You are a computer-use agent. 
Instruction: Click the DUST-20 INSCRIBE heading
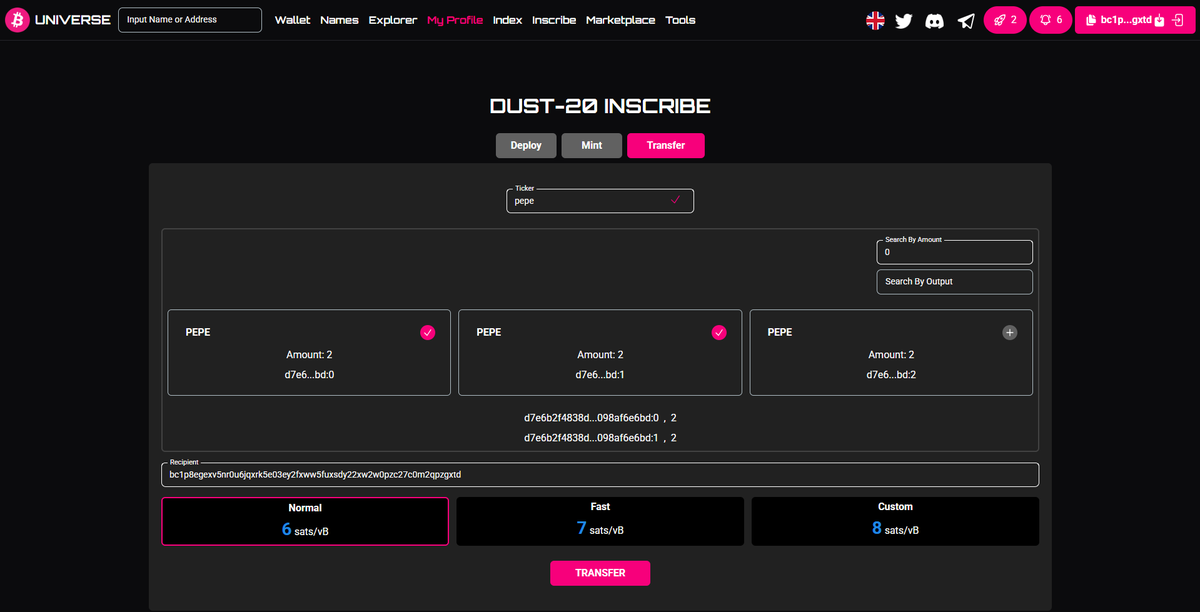pos(600,107)
